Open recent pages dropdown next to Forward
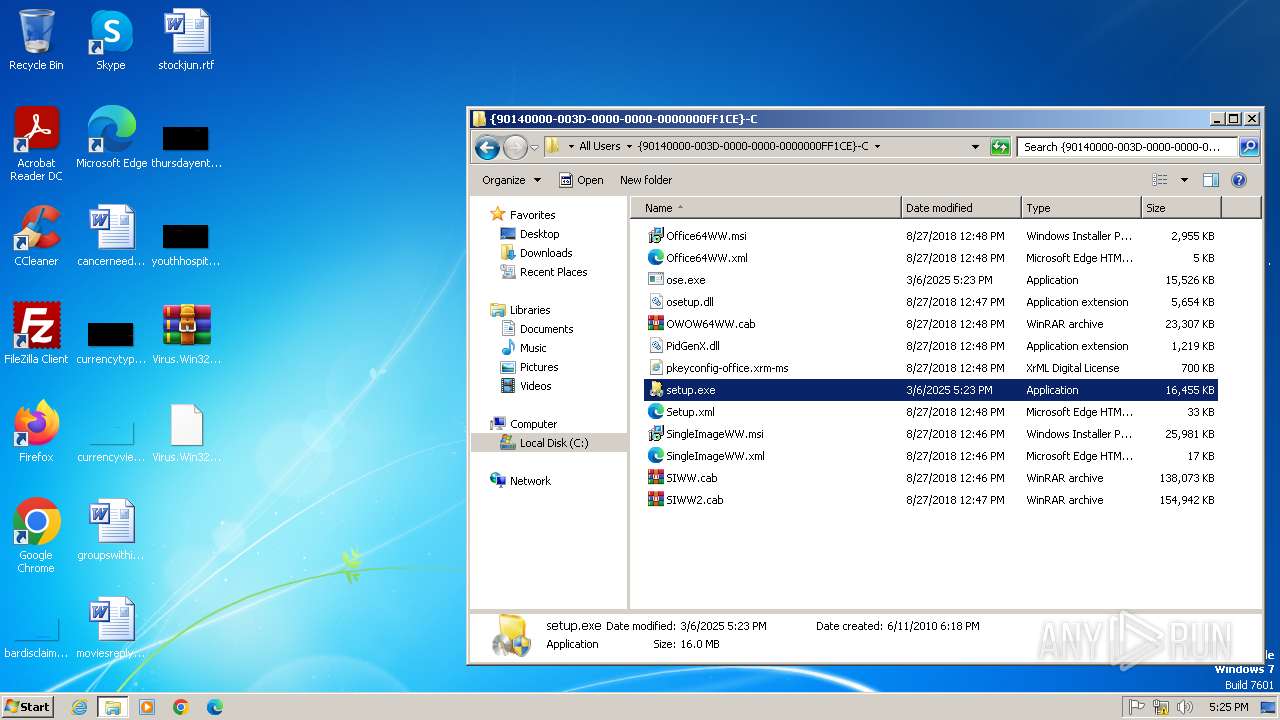This screenshot has width=1280, height=720. (534, 147)
